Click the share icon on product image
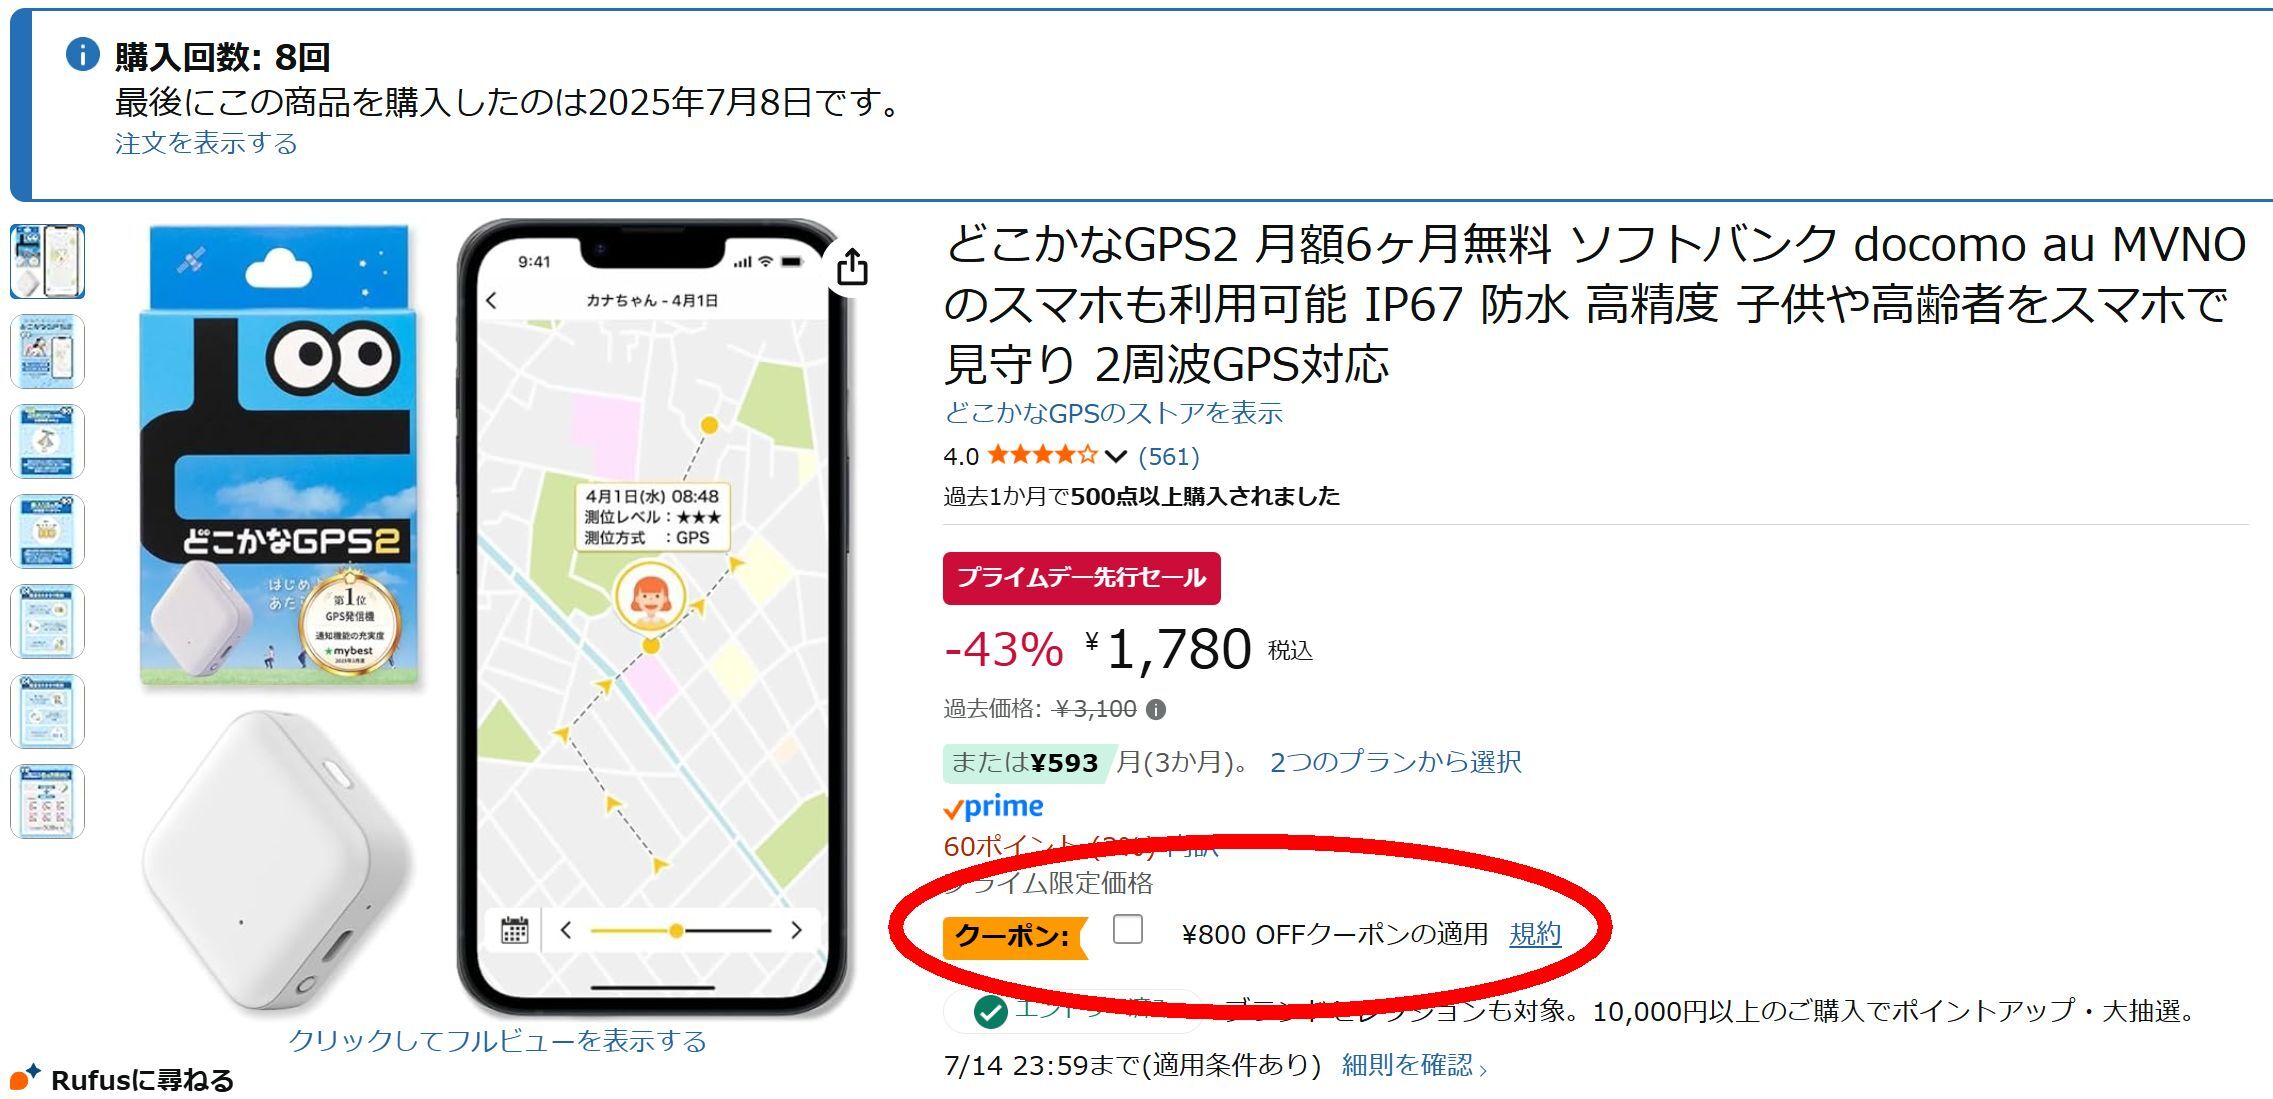This screenshot has height=1099, width=2273. click(x=852, y=267)
